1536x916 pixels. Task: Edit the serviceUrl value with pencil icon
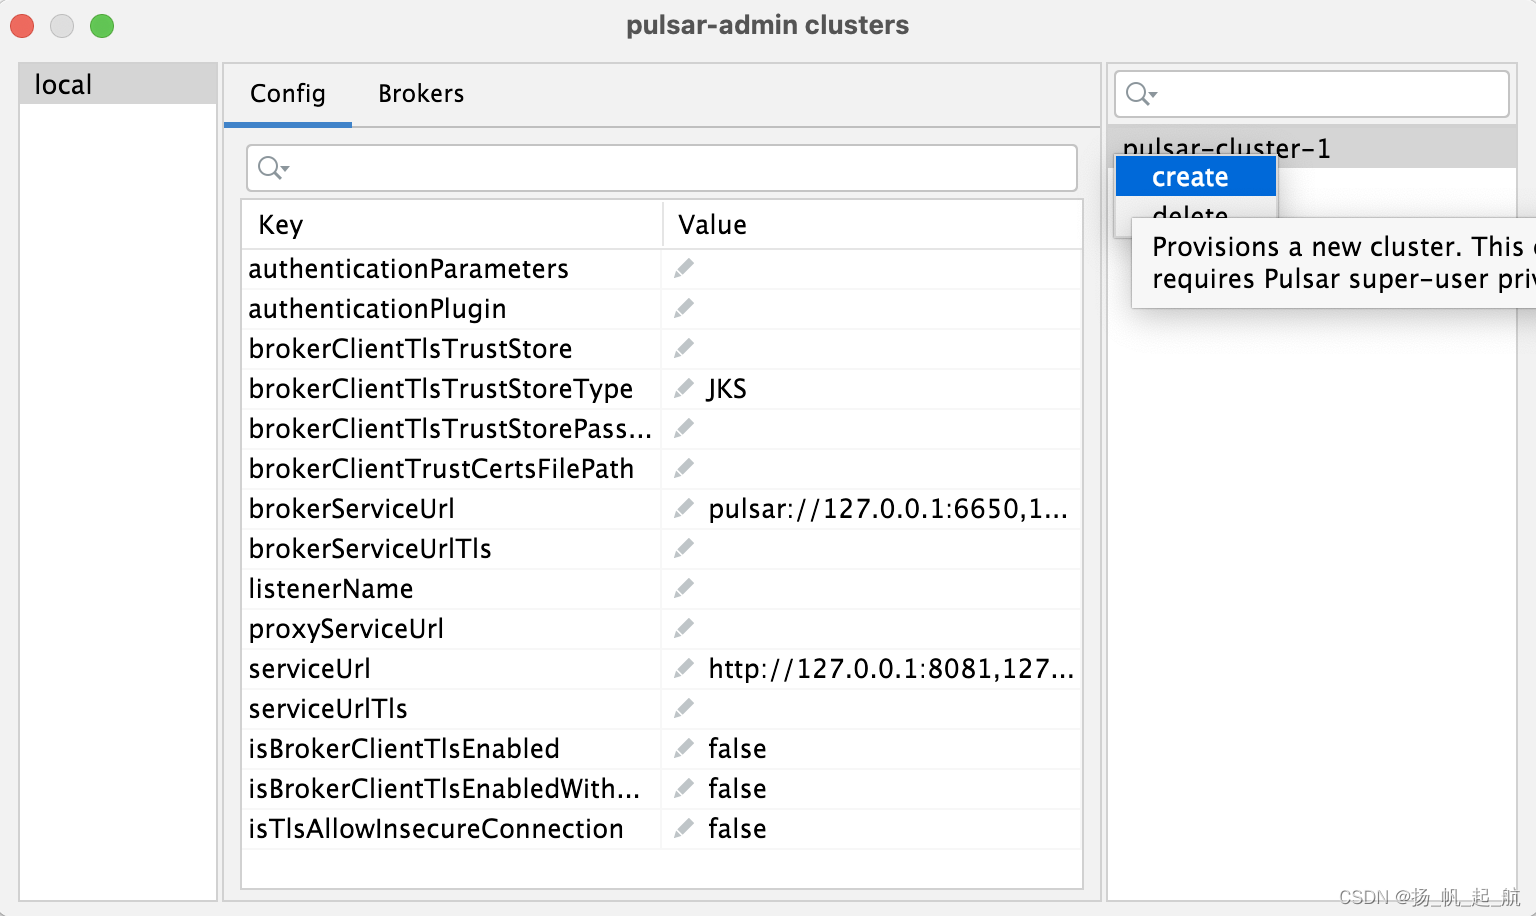[x=683, y=668]
